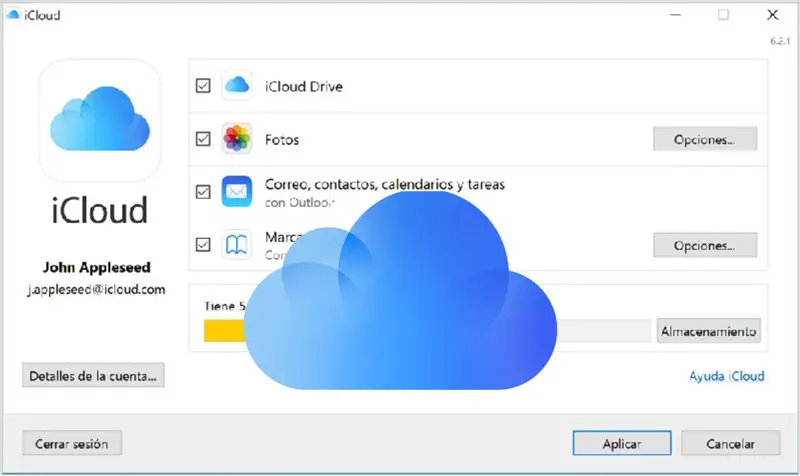Open the Ayuda iCloud link
Viewport: 800px width, 476px height.
[727, 376]
